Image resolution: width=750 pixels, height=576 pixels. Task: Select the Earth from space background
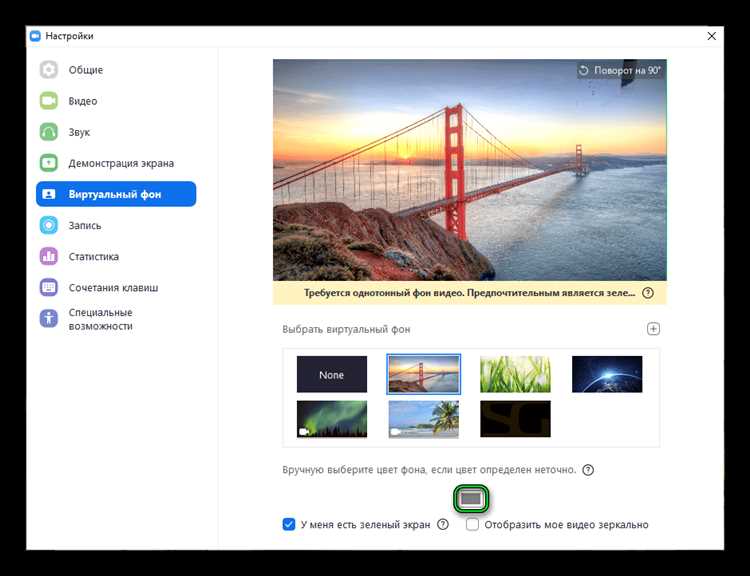coord(607,374)
